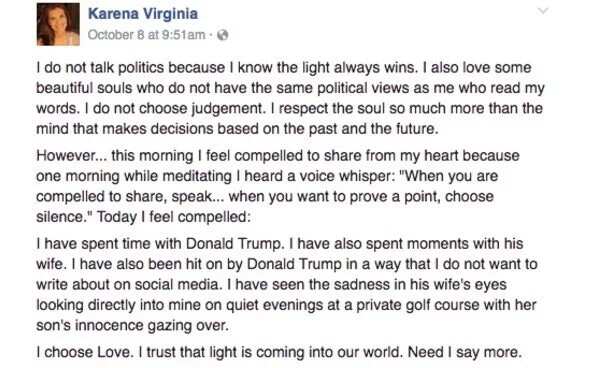The image size is (601, 368).
Task: Click the words 'write about on social media.'
Action: coord(130,284)
